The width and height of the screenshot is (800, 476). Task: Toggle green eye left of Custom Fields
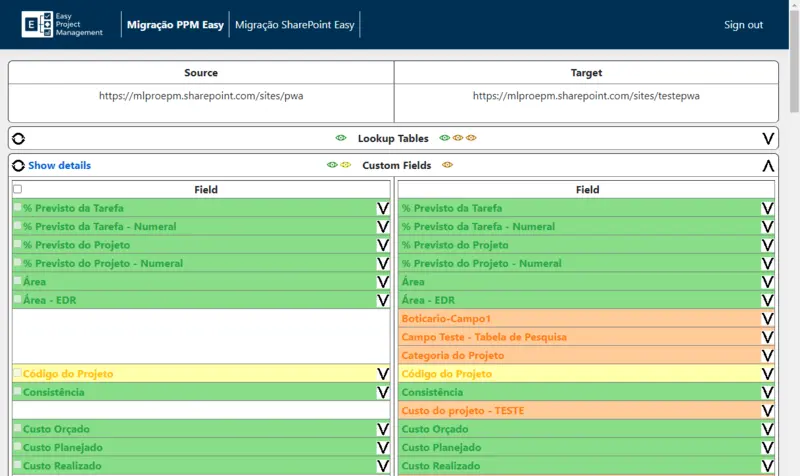point(332,165)
